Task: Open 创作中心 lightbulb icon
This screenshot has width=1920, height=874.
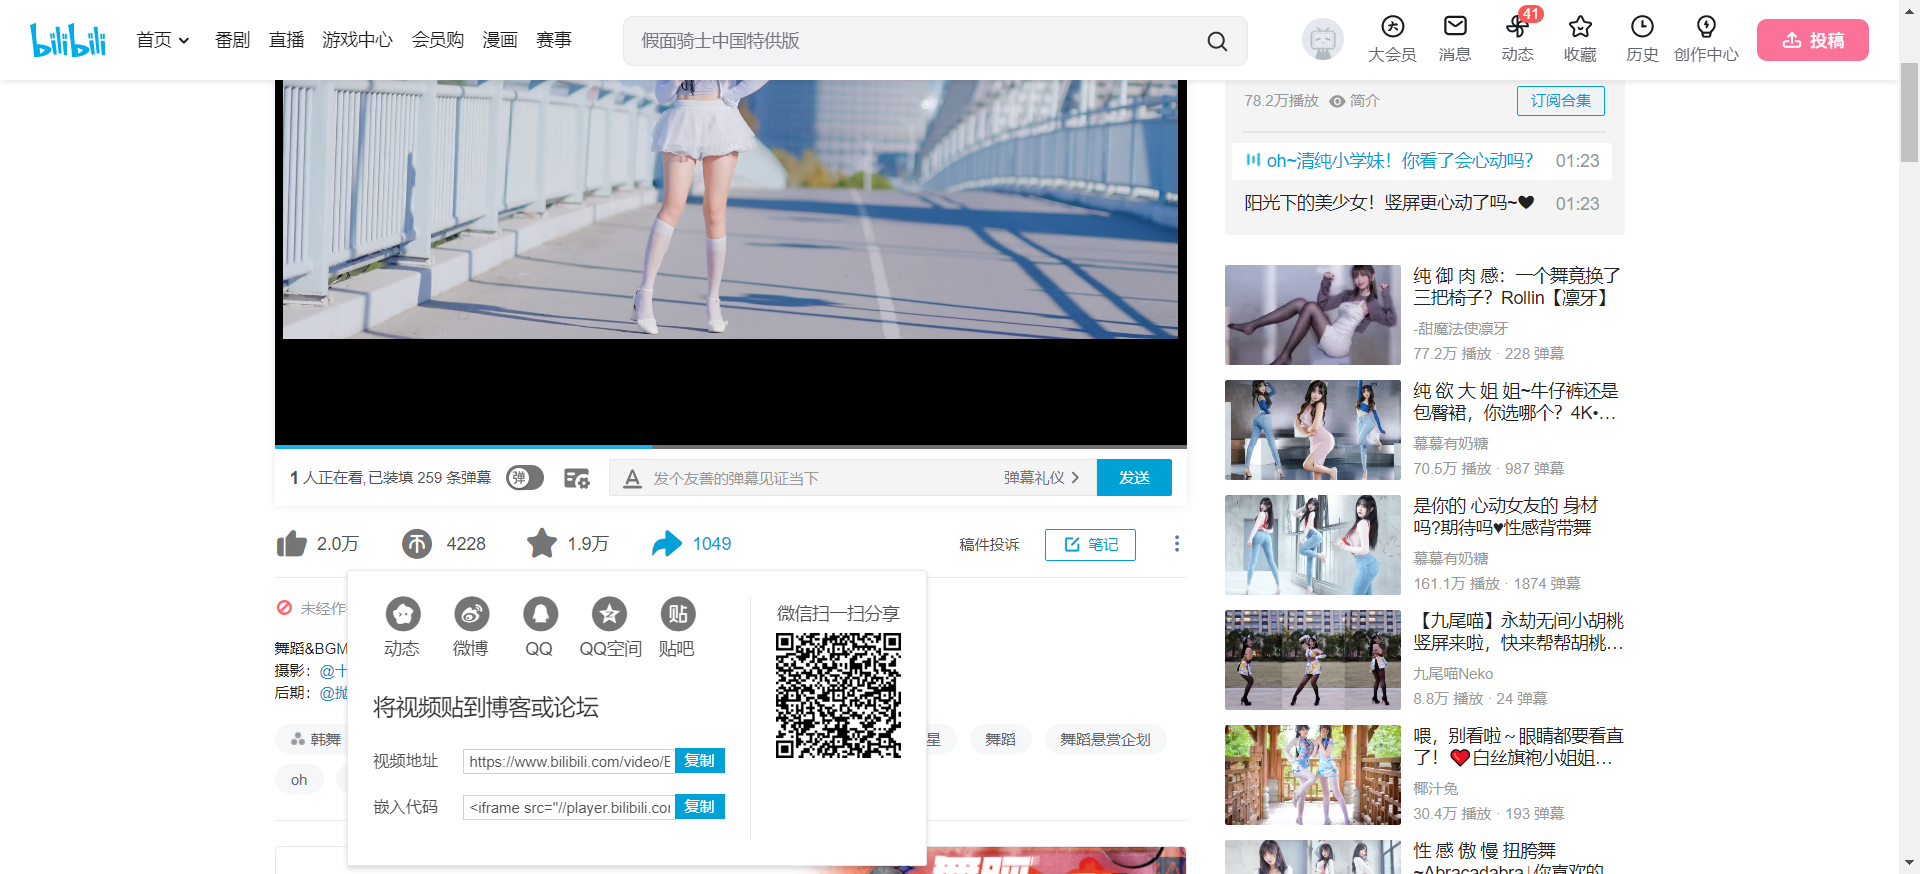Action: [1706, 40]
